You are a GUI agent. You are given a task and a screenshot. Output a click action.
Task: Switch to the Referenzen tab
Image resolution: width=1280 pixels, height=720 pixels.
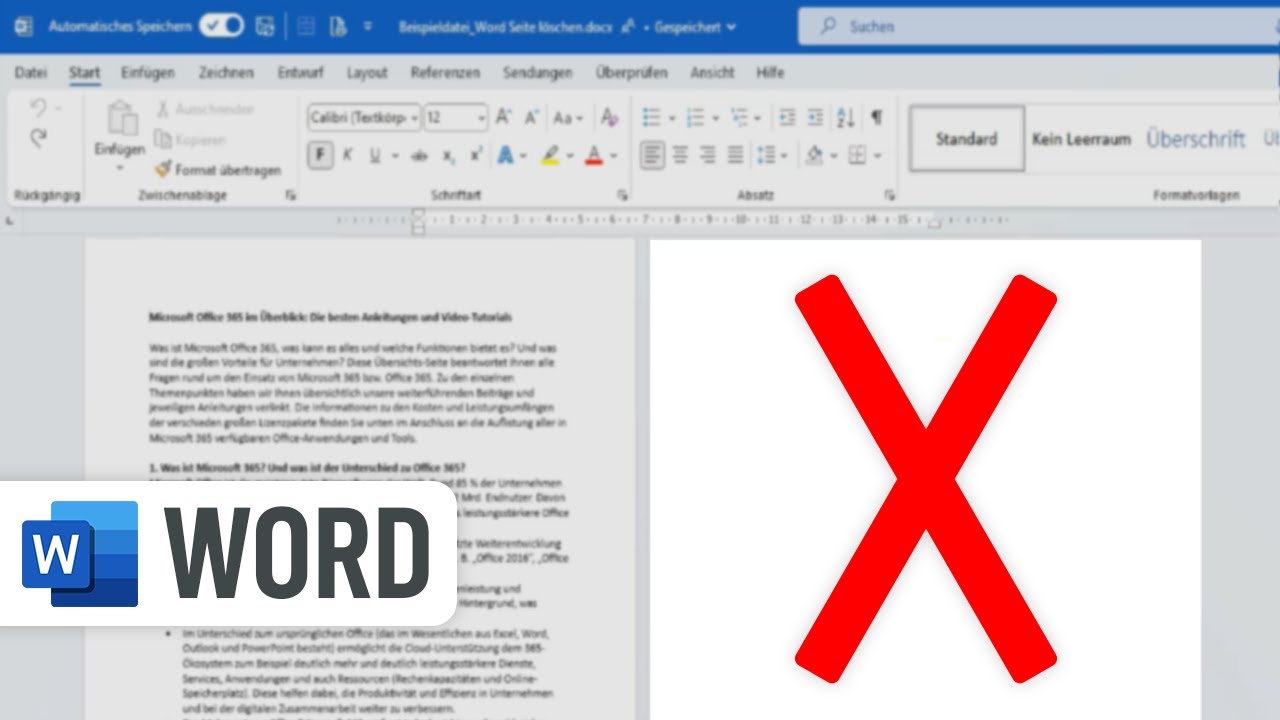(445, 72)
